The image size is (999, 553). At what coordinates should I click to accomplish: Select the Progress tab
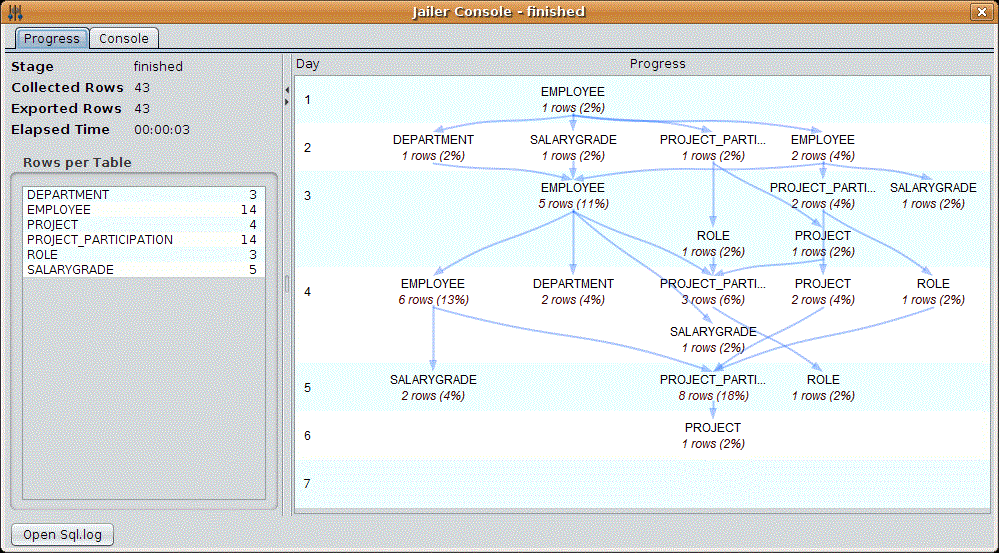point(52,39)
